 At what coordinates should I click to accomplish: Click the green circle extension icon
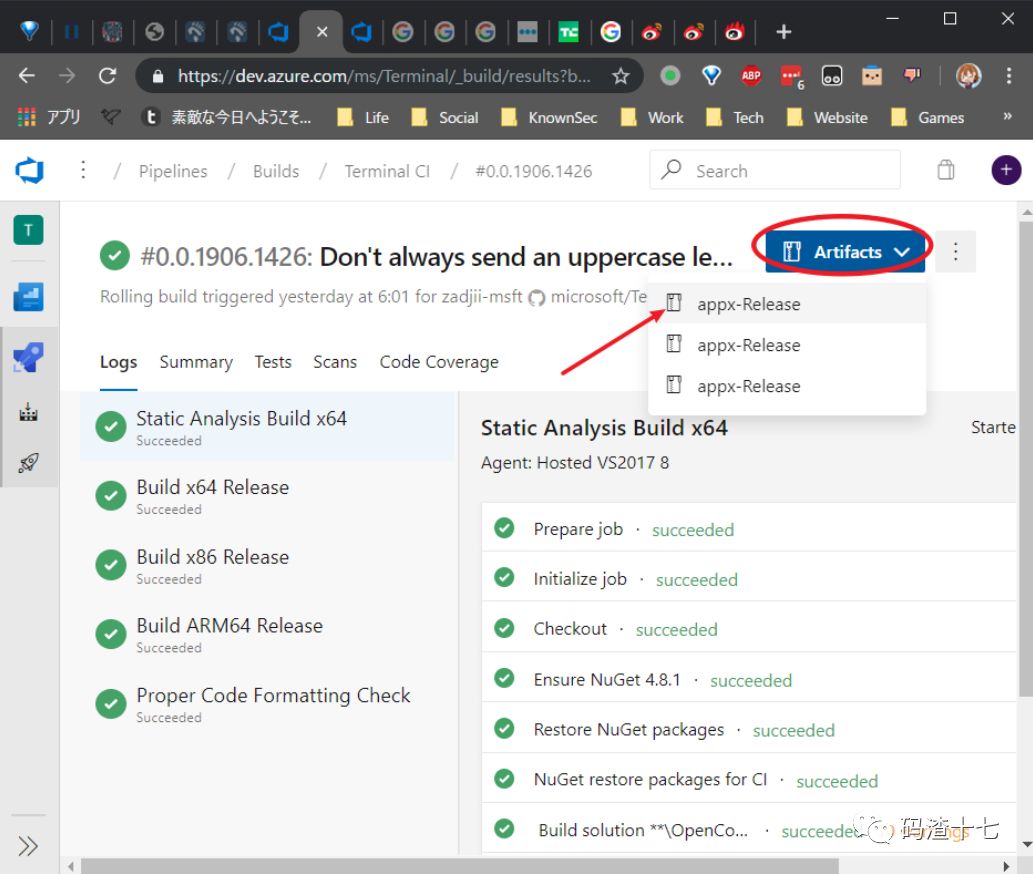click(x=670, y=76)
